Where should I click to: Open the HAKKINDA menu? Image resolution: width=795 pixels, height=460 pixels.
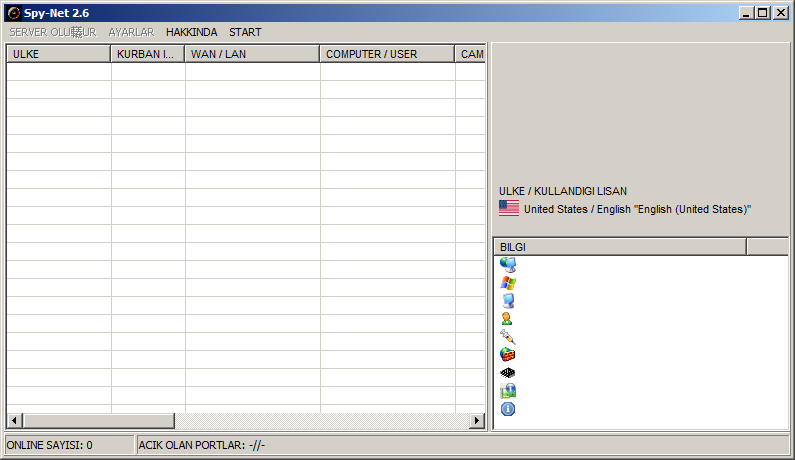191,32
